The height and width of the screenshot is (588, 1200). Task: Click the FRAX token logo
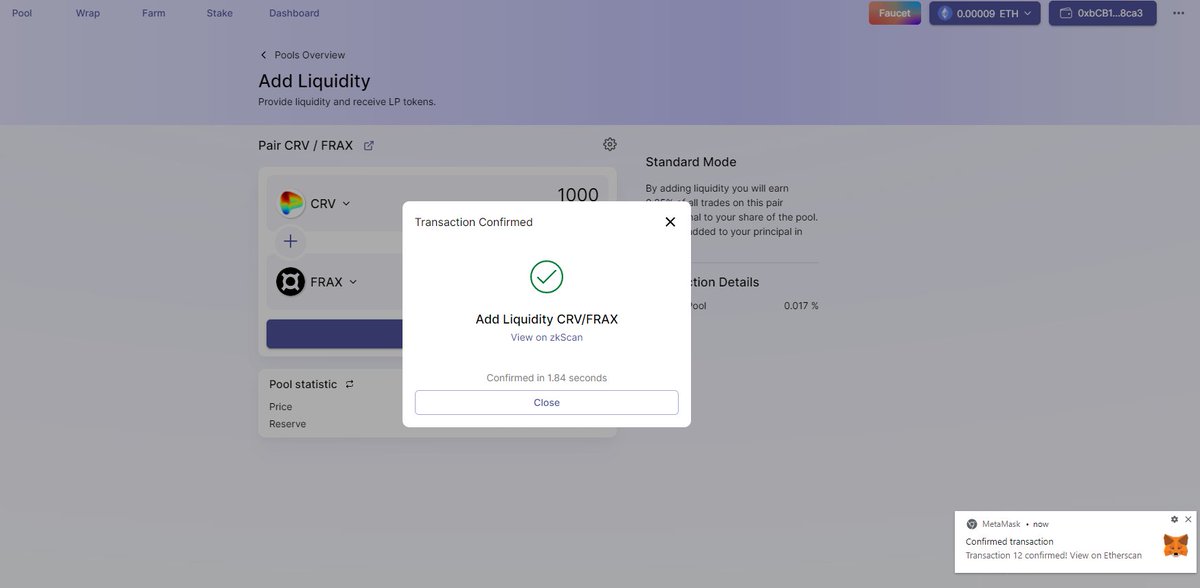coord(291,282)
